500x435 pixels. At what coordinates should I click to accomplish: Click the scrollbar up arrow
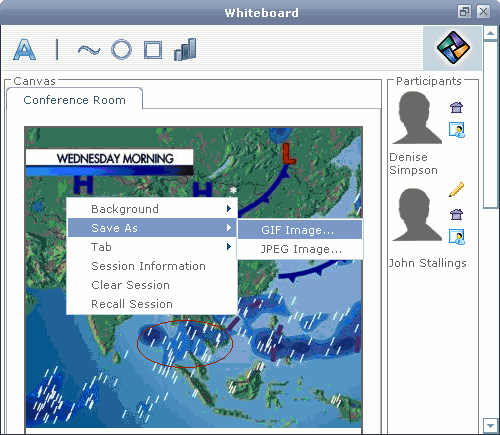coord(490,33)
